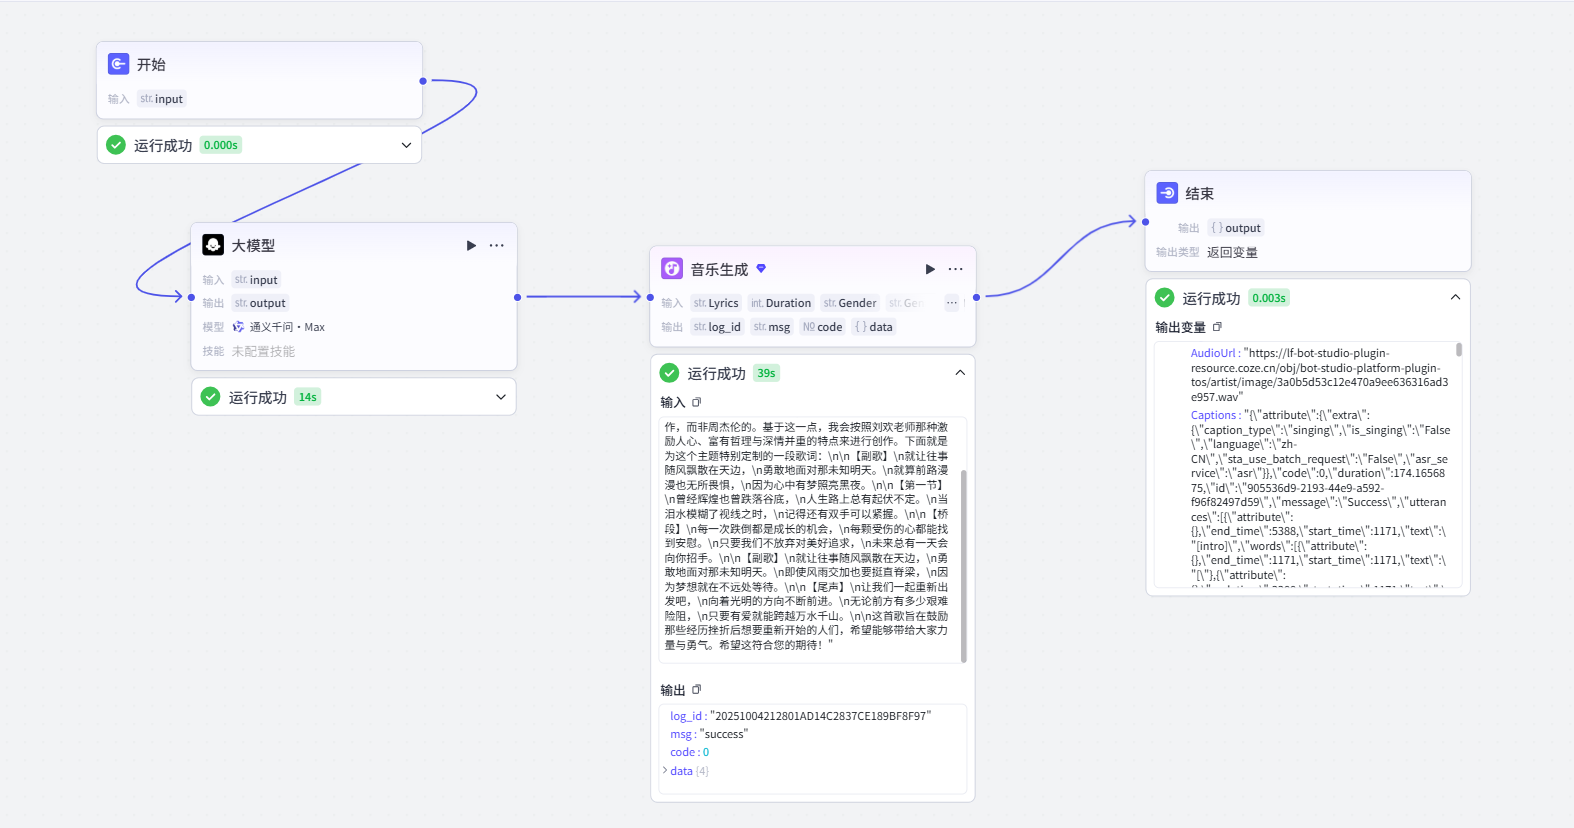Click the 大模型 node output port
1574x828 pixels.
[517, 297]
